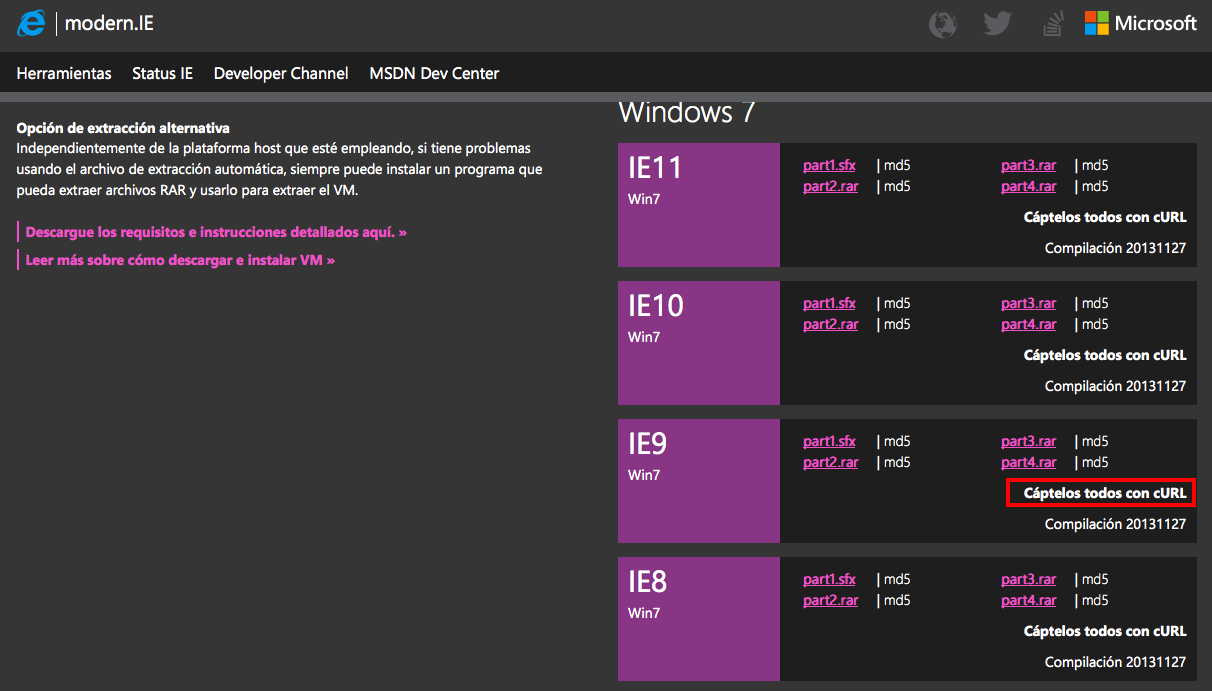Open md5 next to IE10 part3.rar
The image size is (1212, 691).
click(1095, 303)
